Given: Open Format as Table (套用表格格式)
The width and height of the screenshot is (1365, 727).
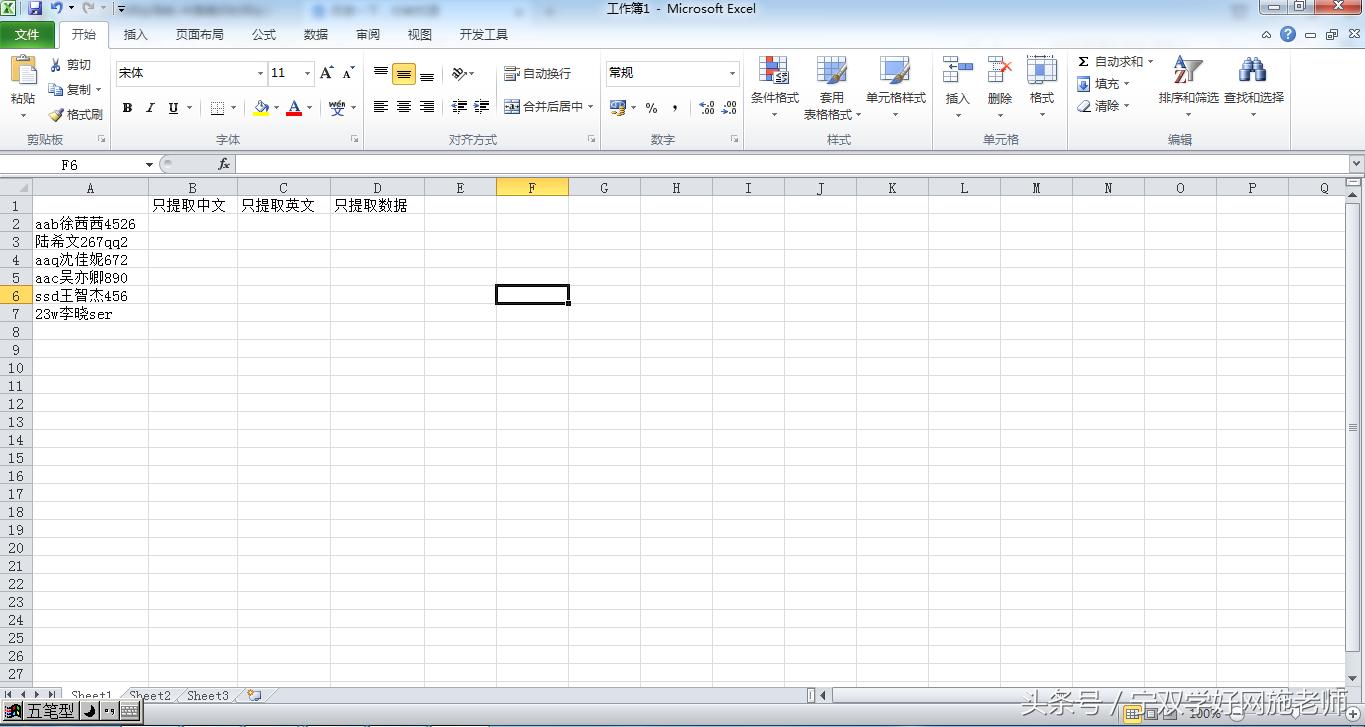Looking at the screenshot, I should pos(832,86).
